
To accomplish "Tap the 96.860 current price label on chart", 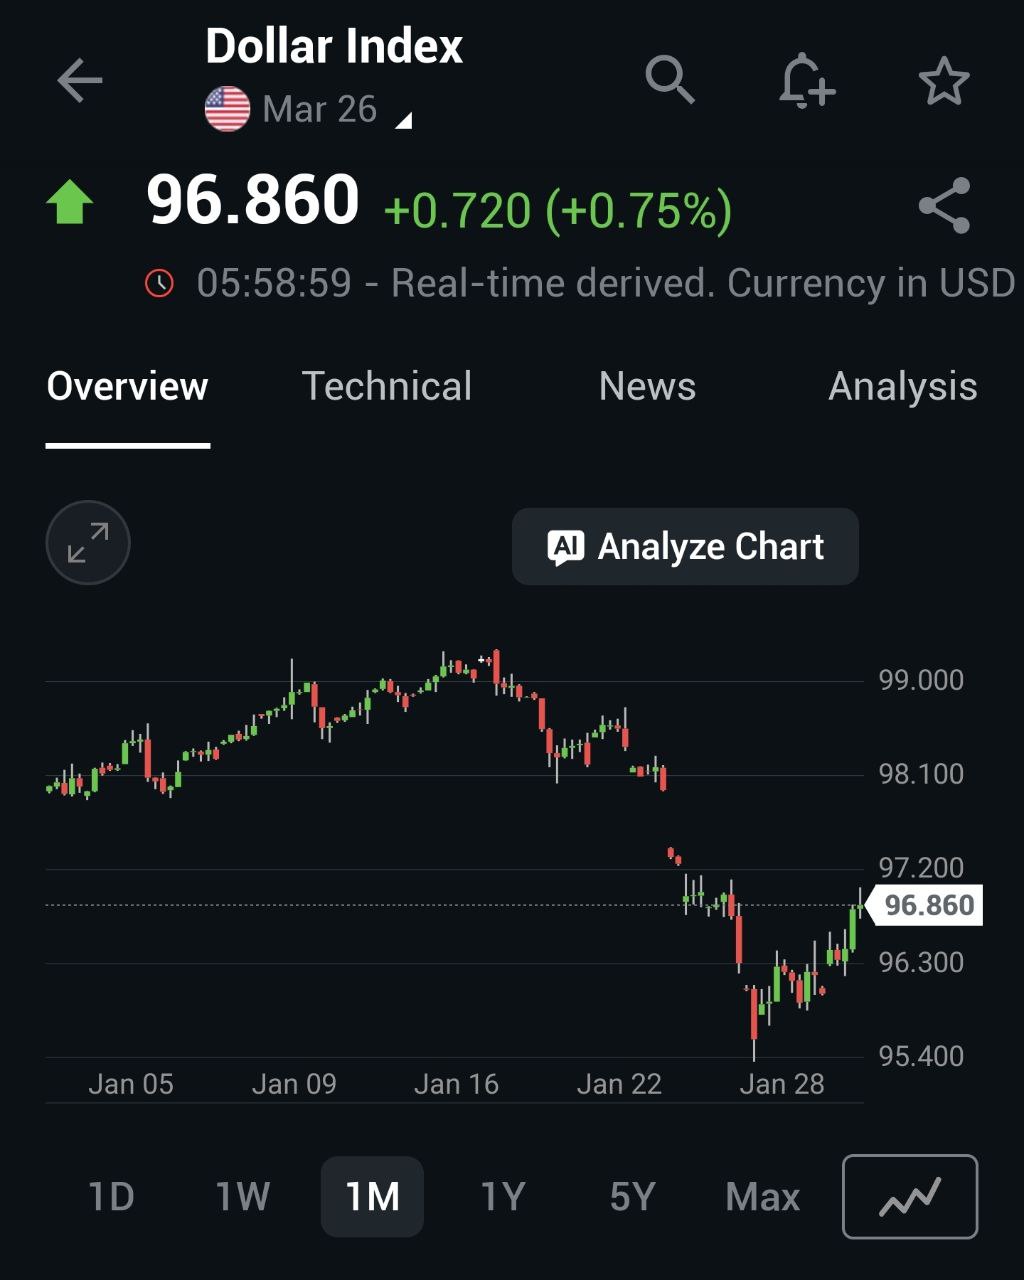I will 929,905.
